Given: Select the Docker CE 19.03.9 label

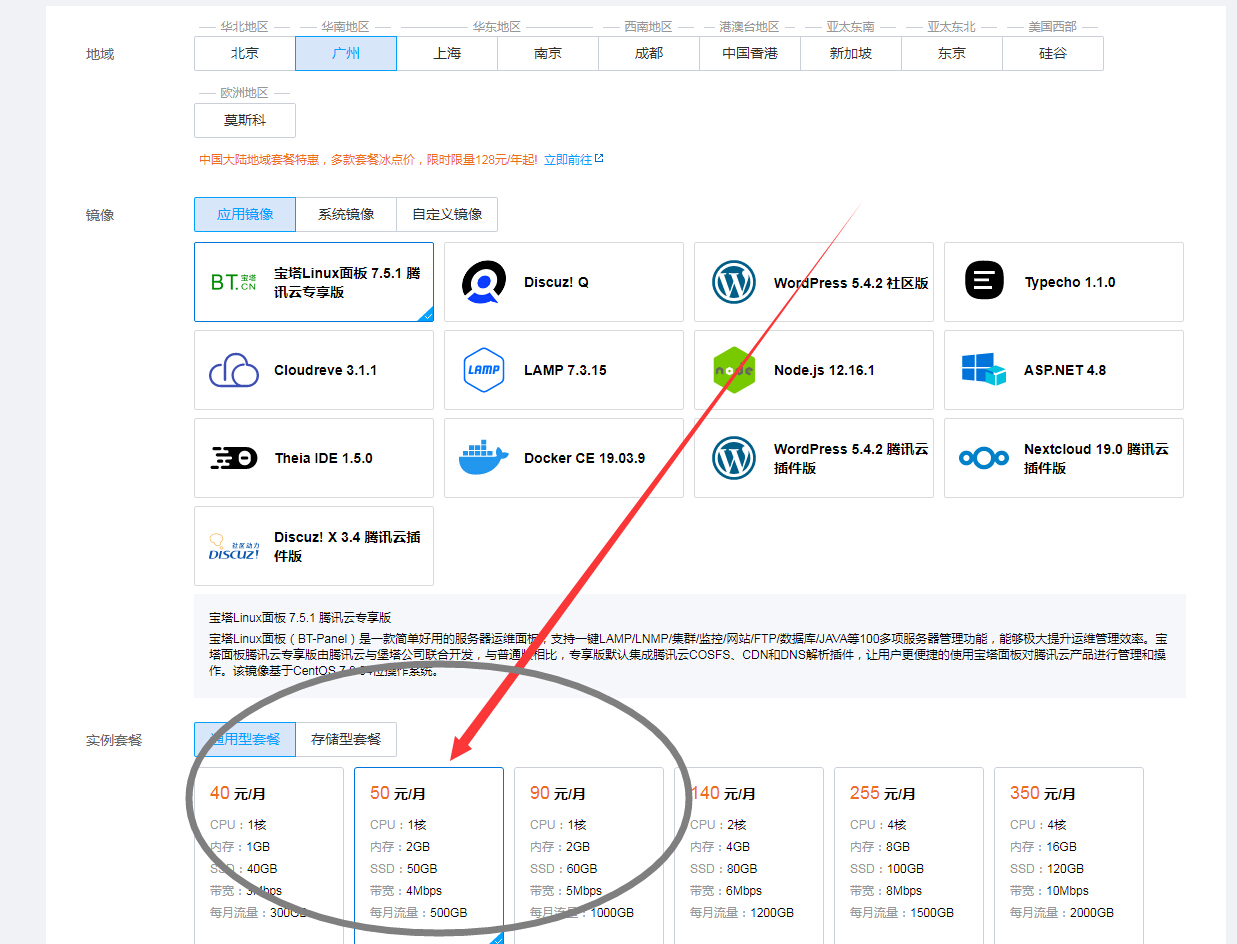Looking at the screenshot, I should (x=584, y=459).
